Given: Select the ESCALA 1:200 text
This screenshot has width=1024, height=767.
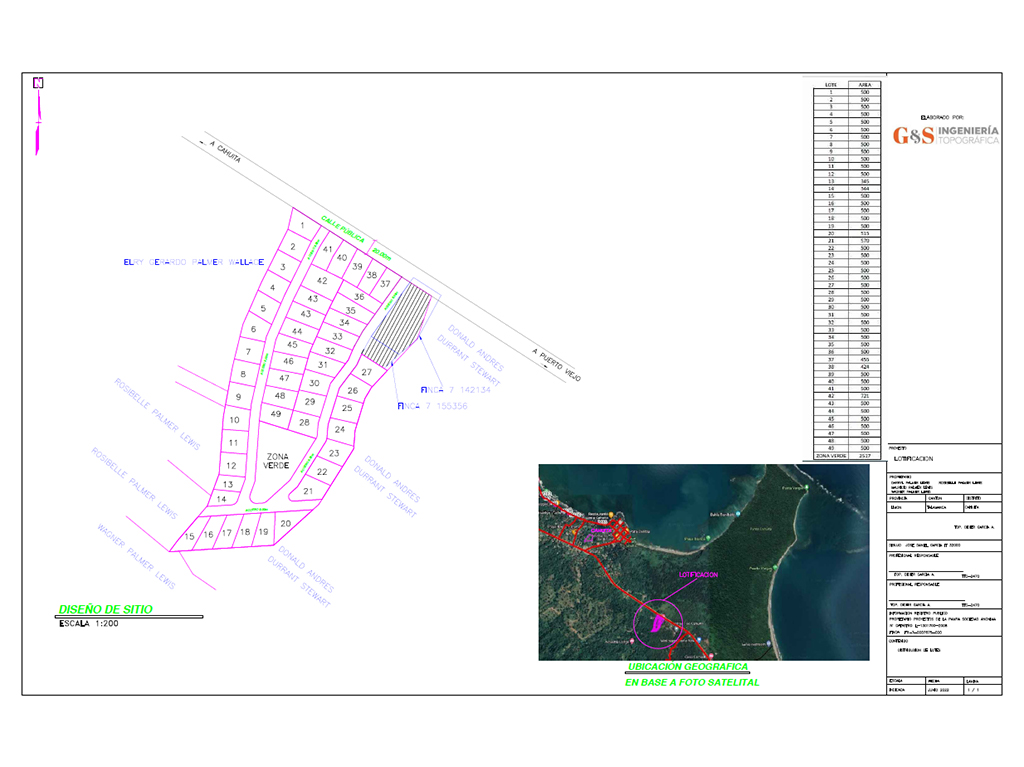Looking at the screenshot, I should coord(89,624).
